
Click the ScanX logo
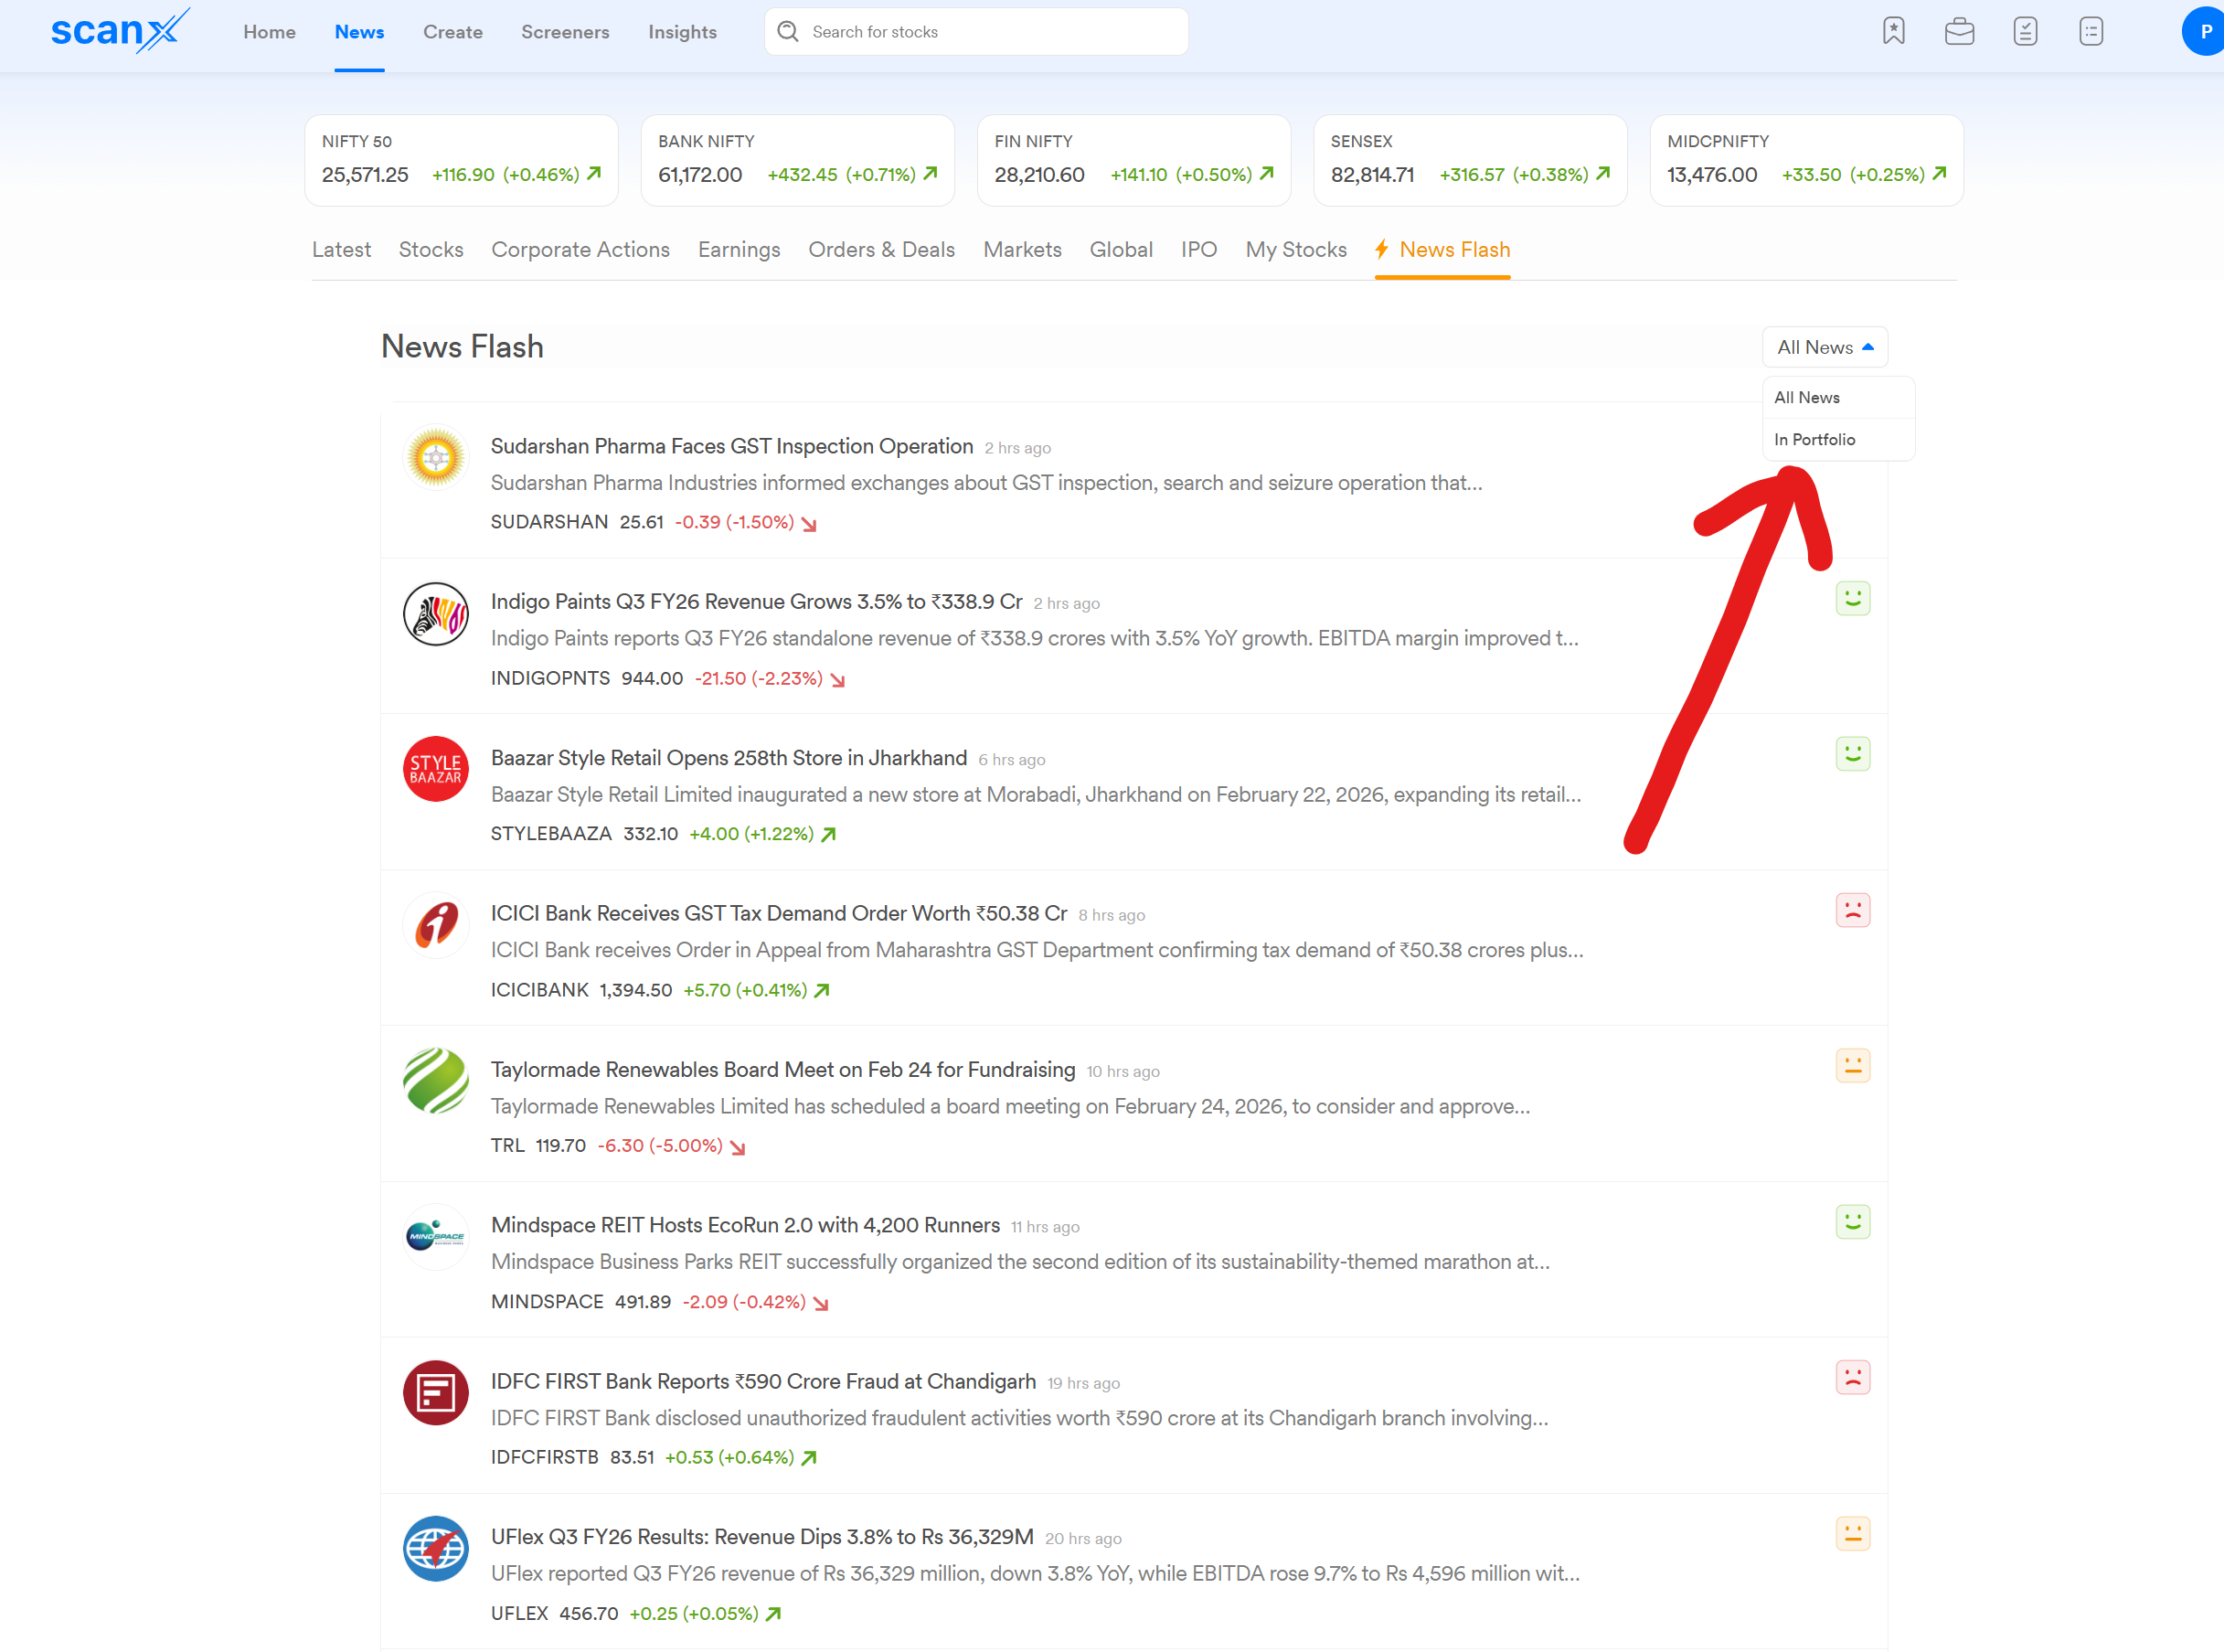pyautogui.click(x=120, y=30)
